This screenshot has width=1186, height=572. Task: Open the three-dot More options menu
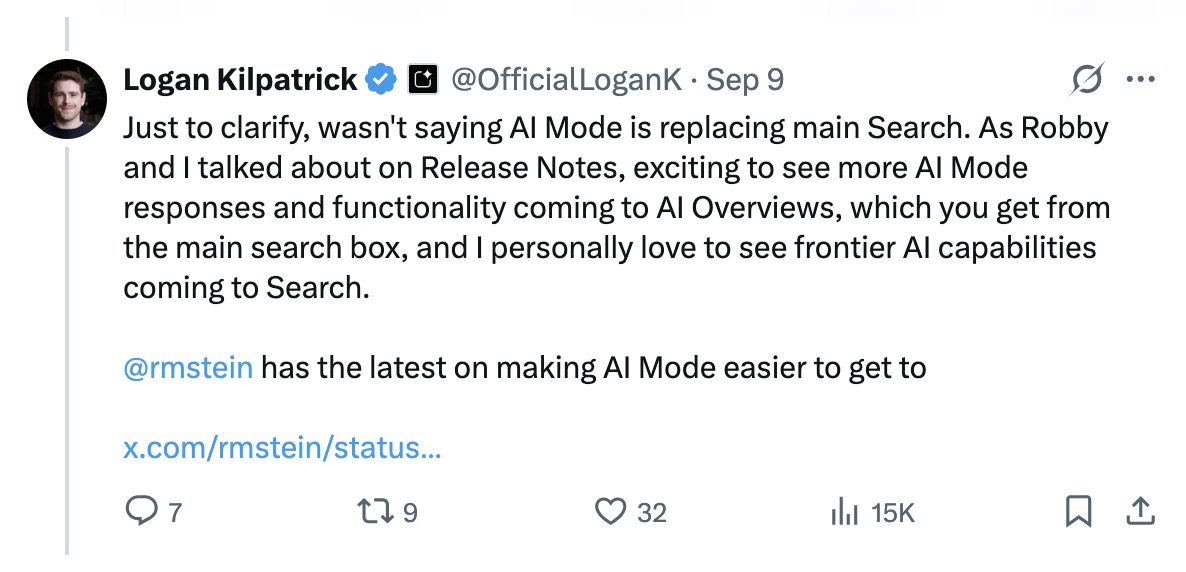pos(1140,80)
